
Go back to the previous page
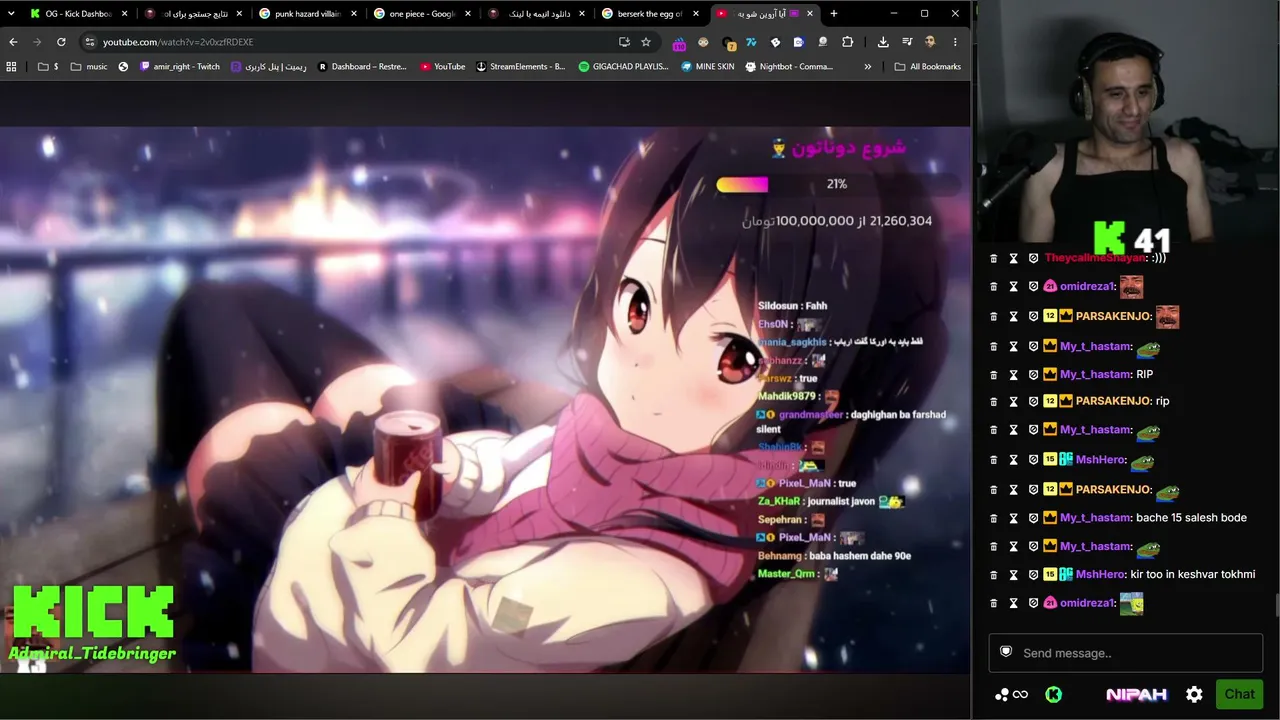(13, 42)
